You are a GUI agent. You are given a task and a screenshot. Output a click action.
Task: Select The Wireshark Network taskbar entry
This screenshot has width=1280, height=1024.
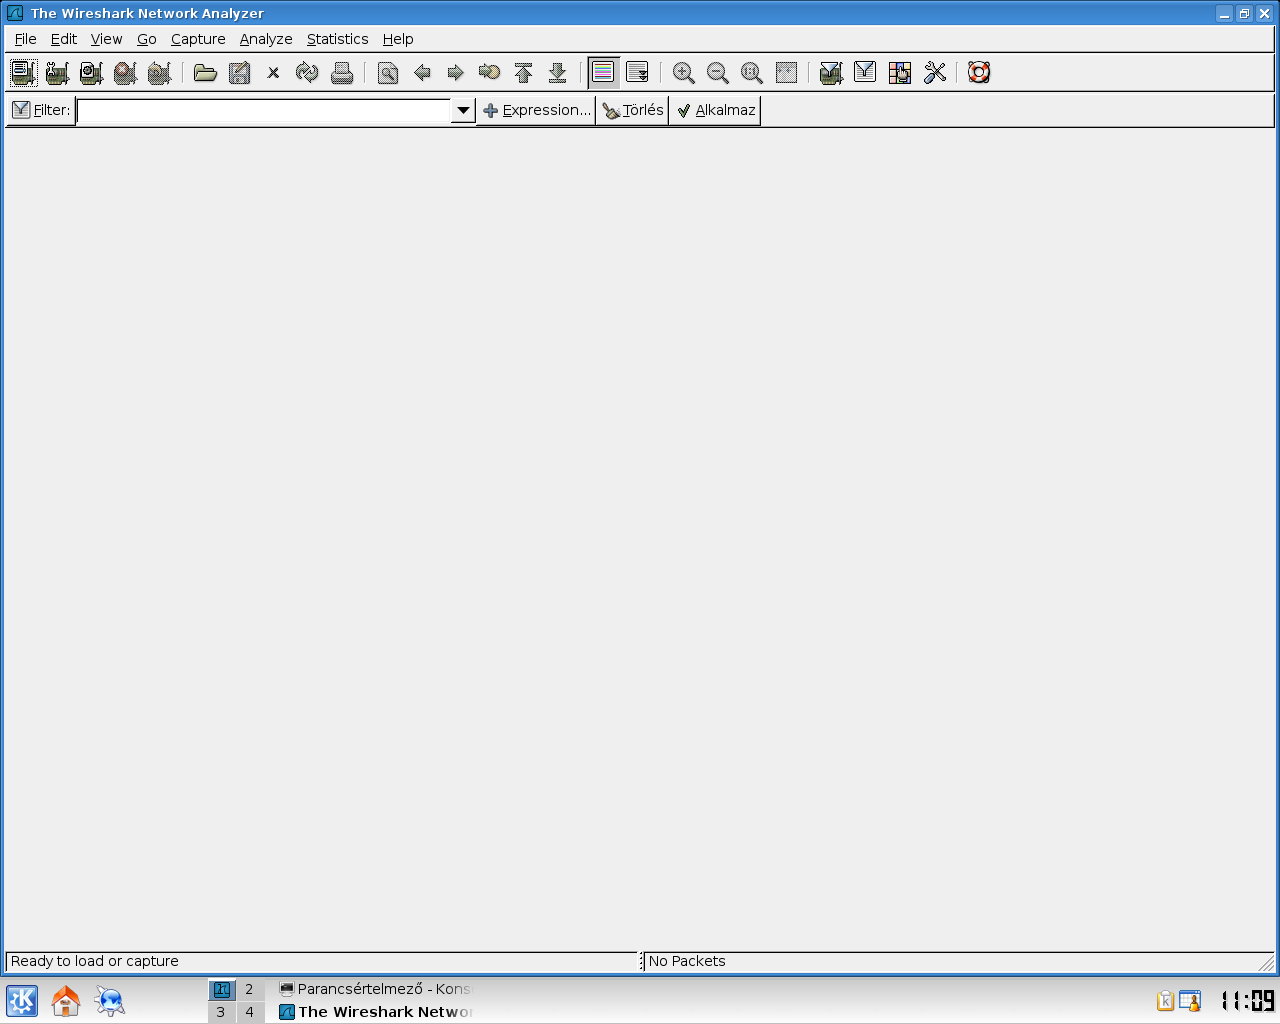376,1012
